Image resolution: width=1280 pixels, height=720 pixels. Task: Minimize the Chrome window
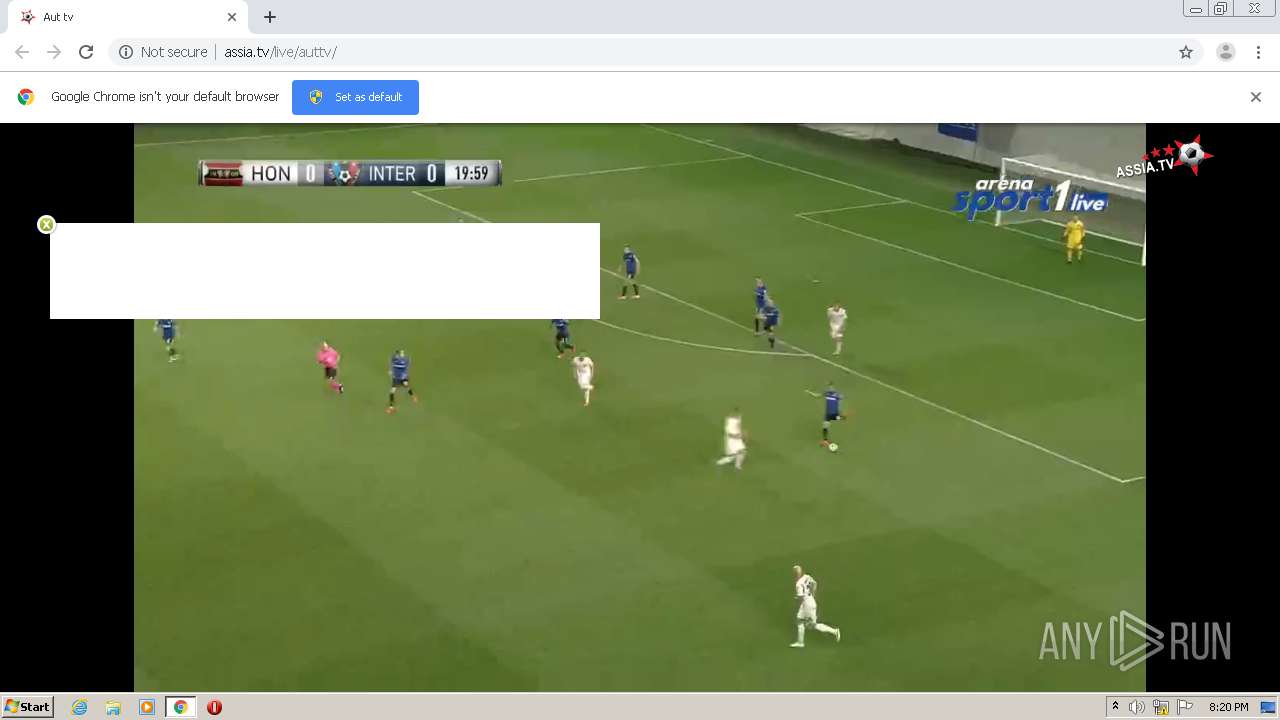(x=1195, y=9)
